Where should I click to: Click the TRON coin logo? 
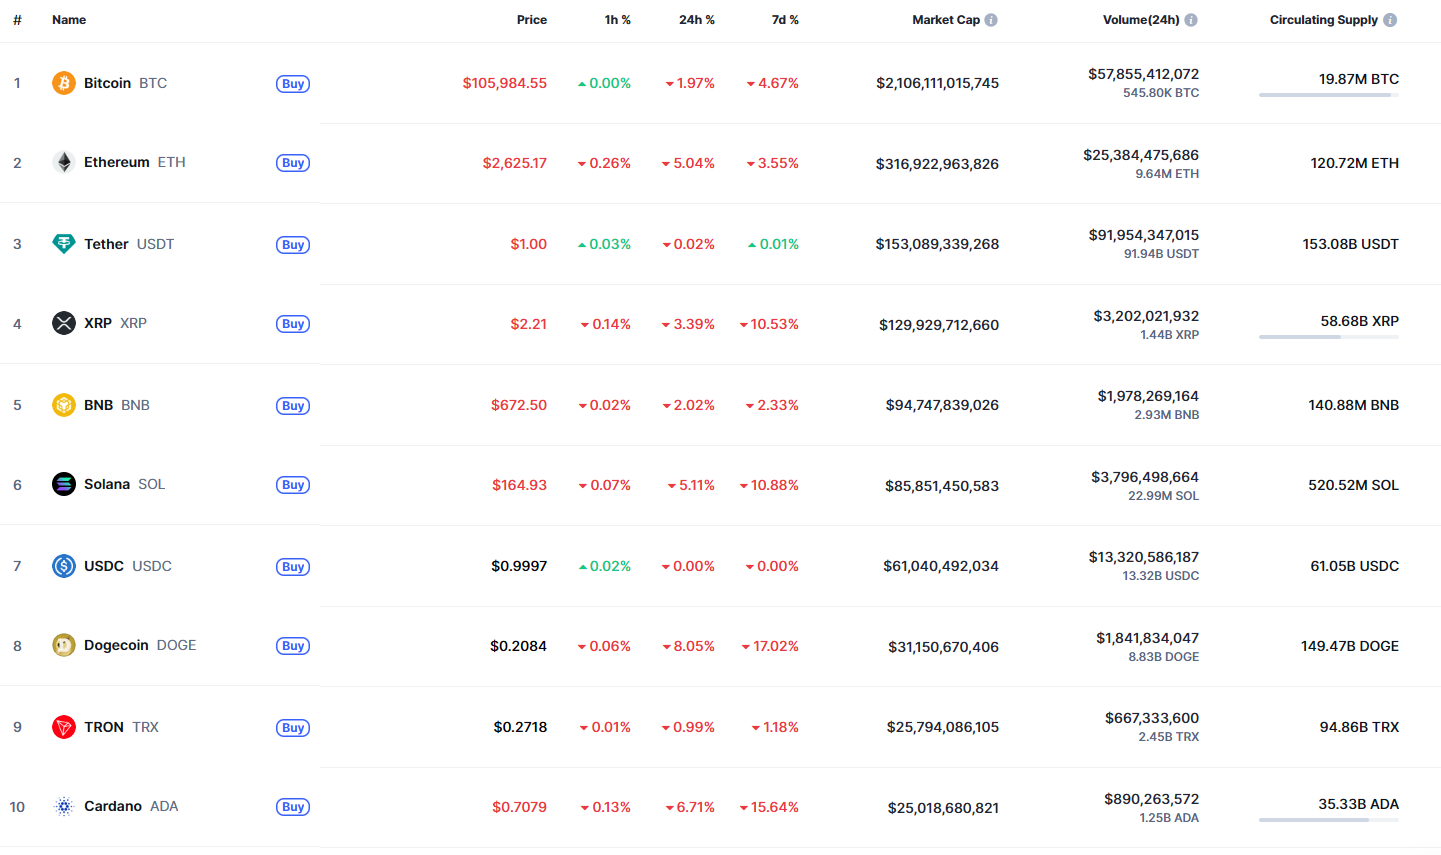click(x=64, y=727)
